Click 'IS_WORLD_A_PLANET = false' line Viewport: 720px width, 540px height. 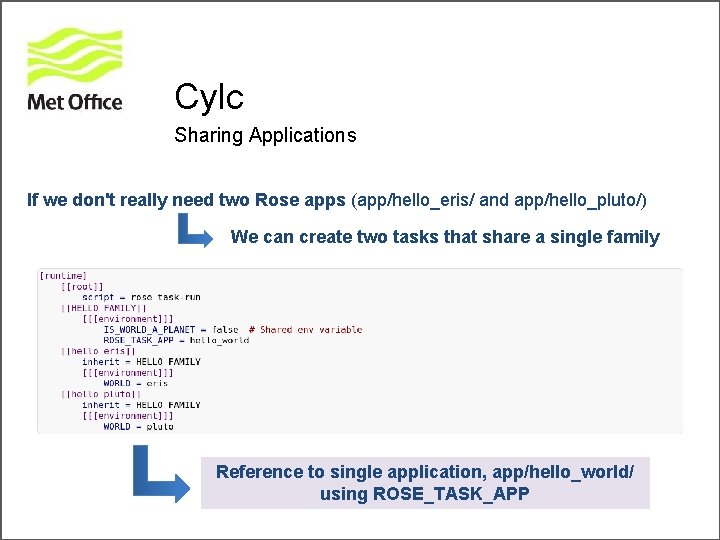coord(171,330)
